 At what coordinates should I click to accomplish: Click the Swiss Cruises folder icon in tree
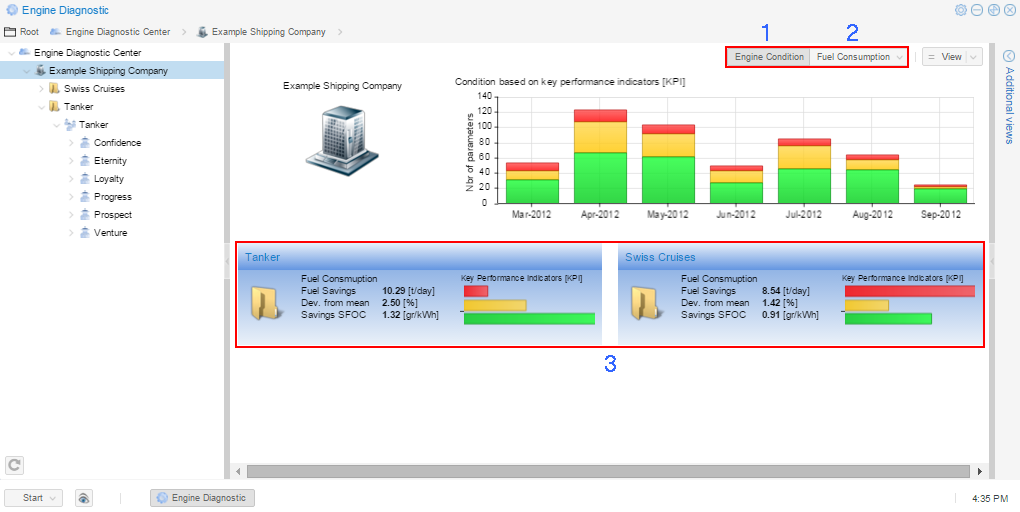55,88
